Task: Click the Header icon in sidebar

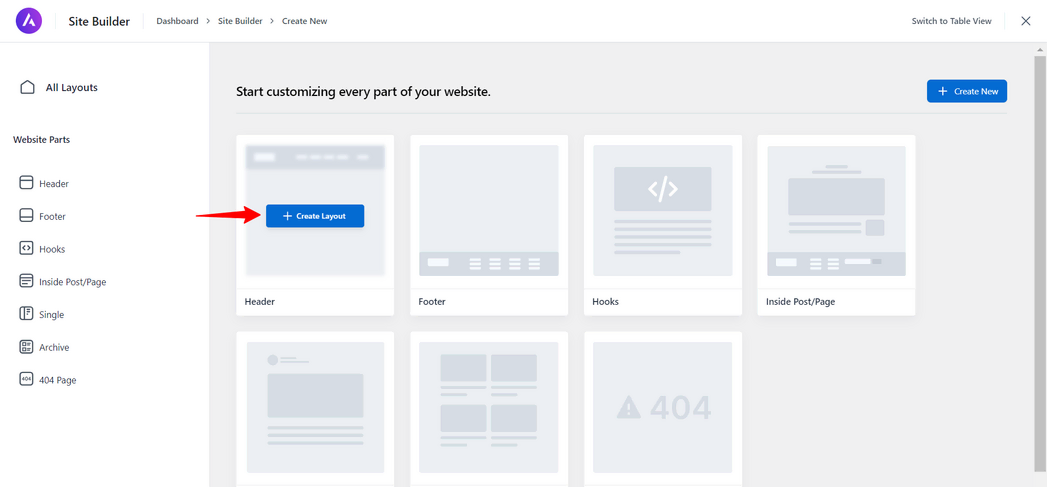Action: tap(26, 183)
